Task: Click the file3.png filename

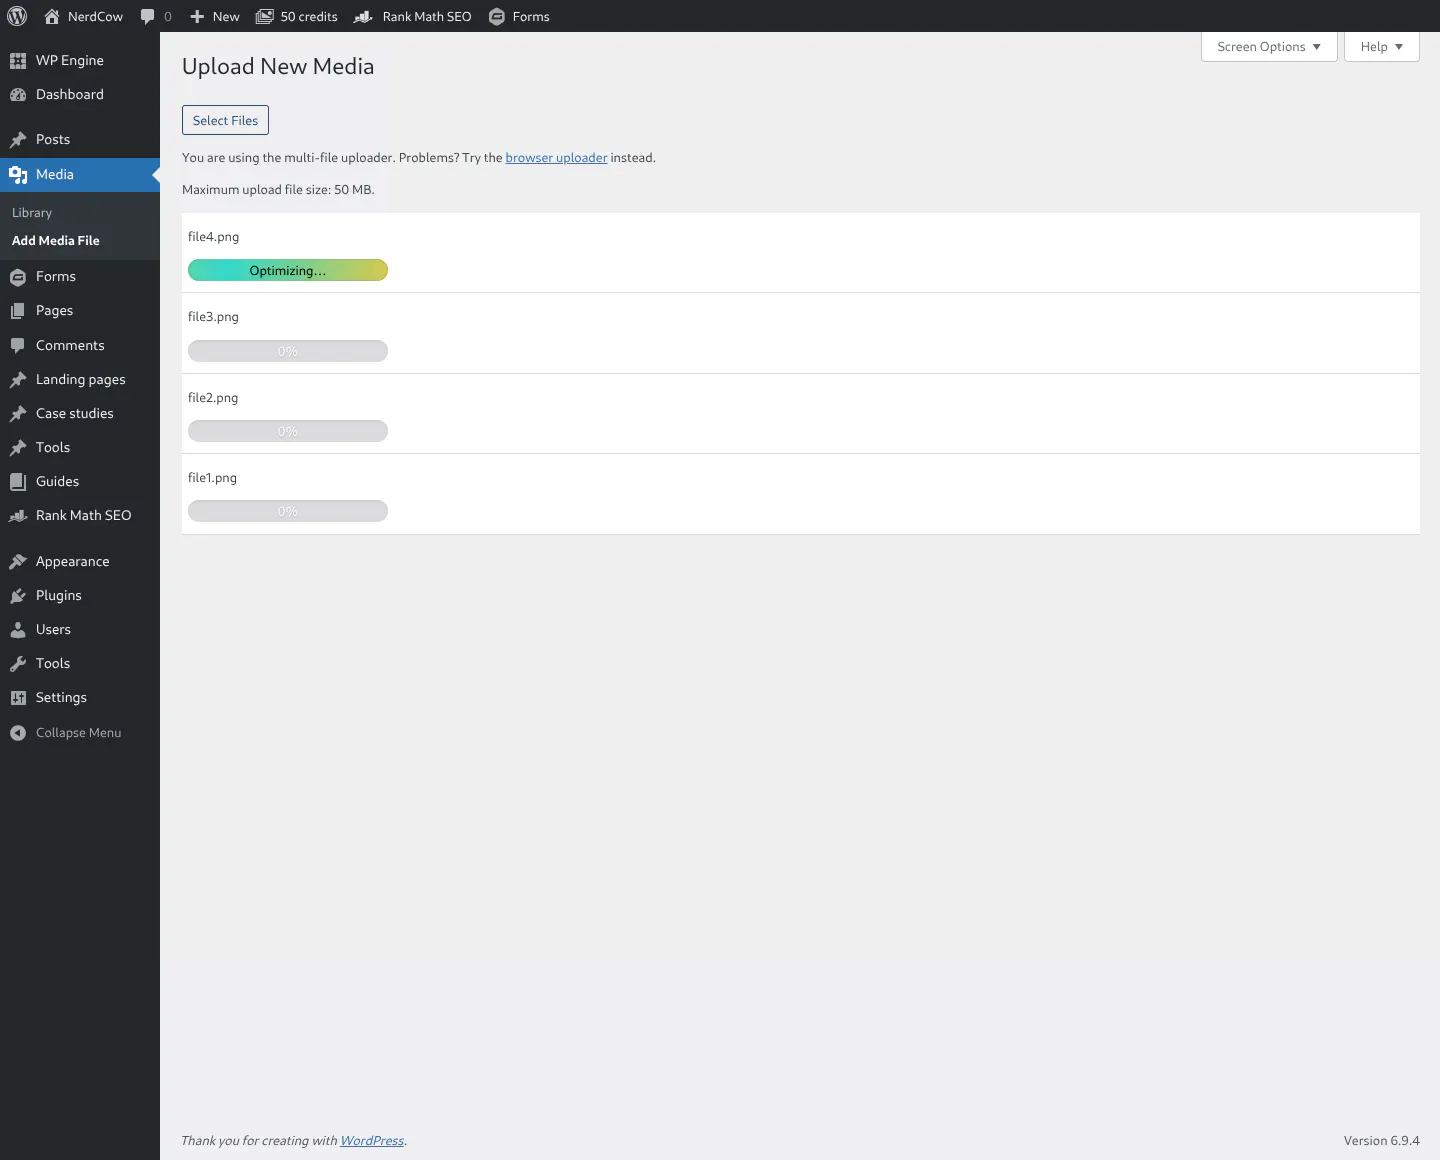Action: (213, 317)
